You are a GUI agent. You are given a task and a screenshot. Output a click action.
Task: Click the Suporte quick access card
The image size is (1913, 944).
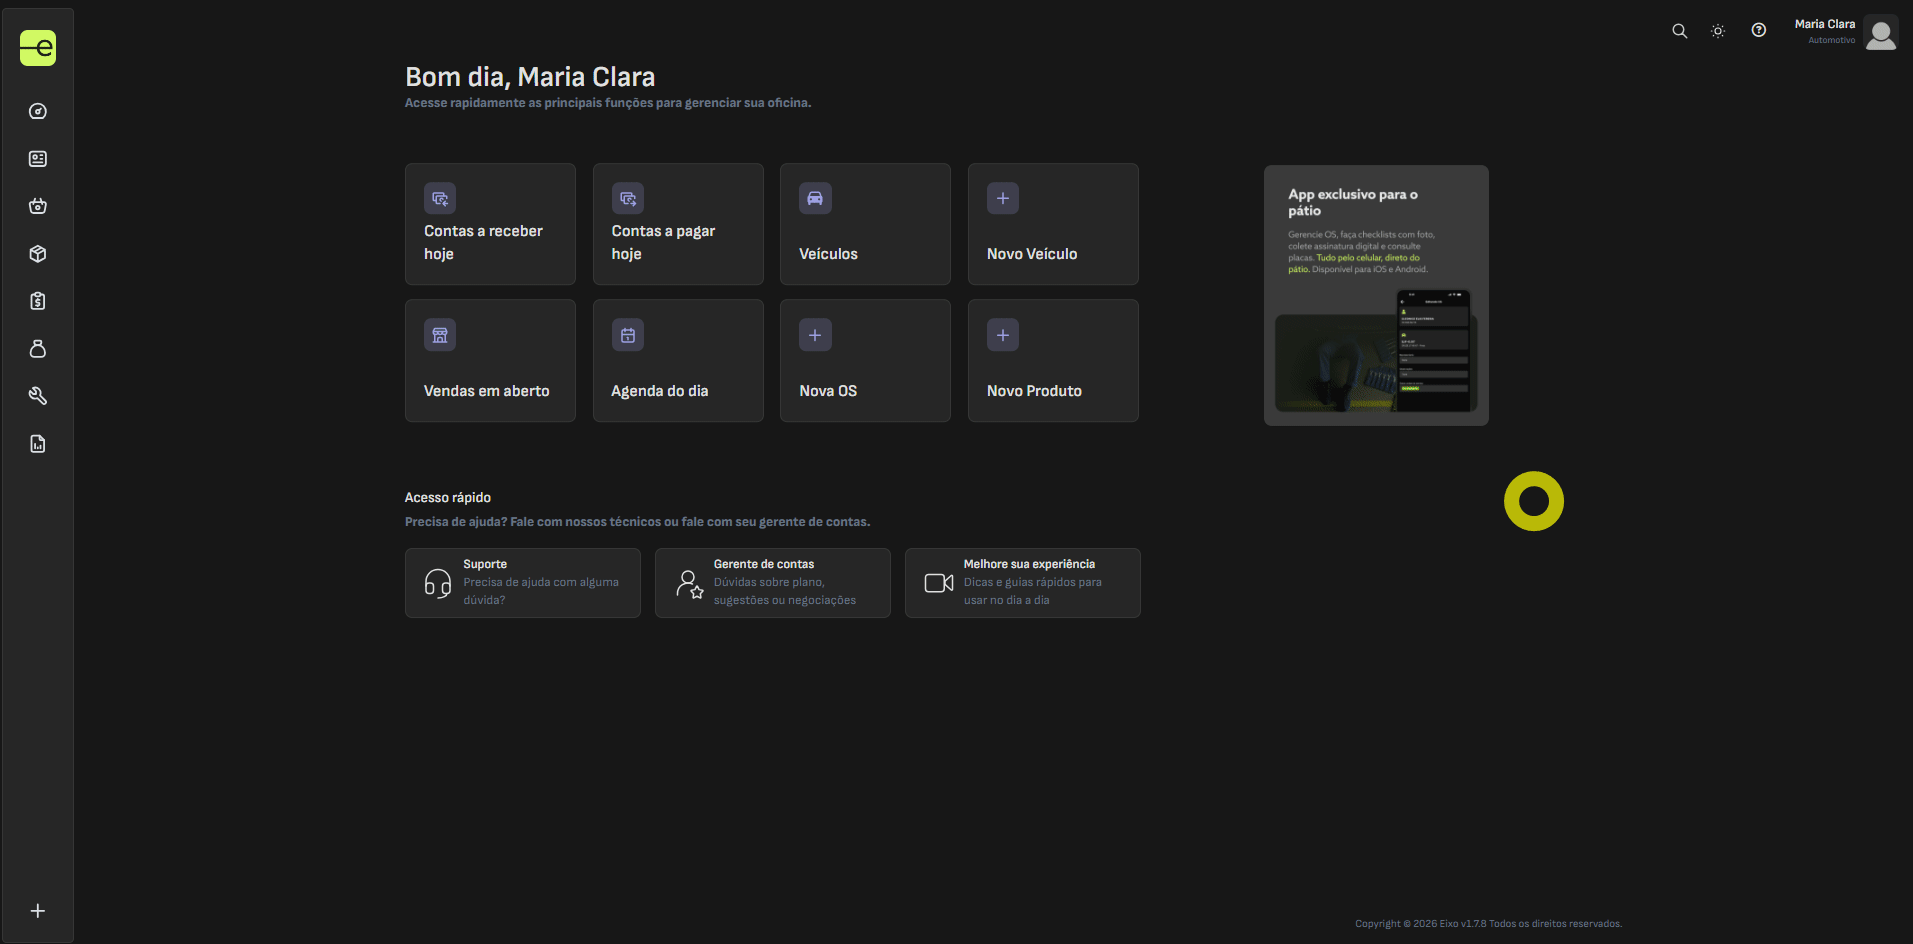point(522,583)
